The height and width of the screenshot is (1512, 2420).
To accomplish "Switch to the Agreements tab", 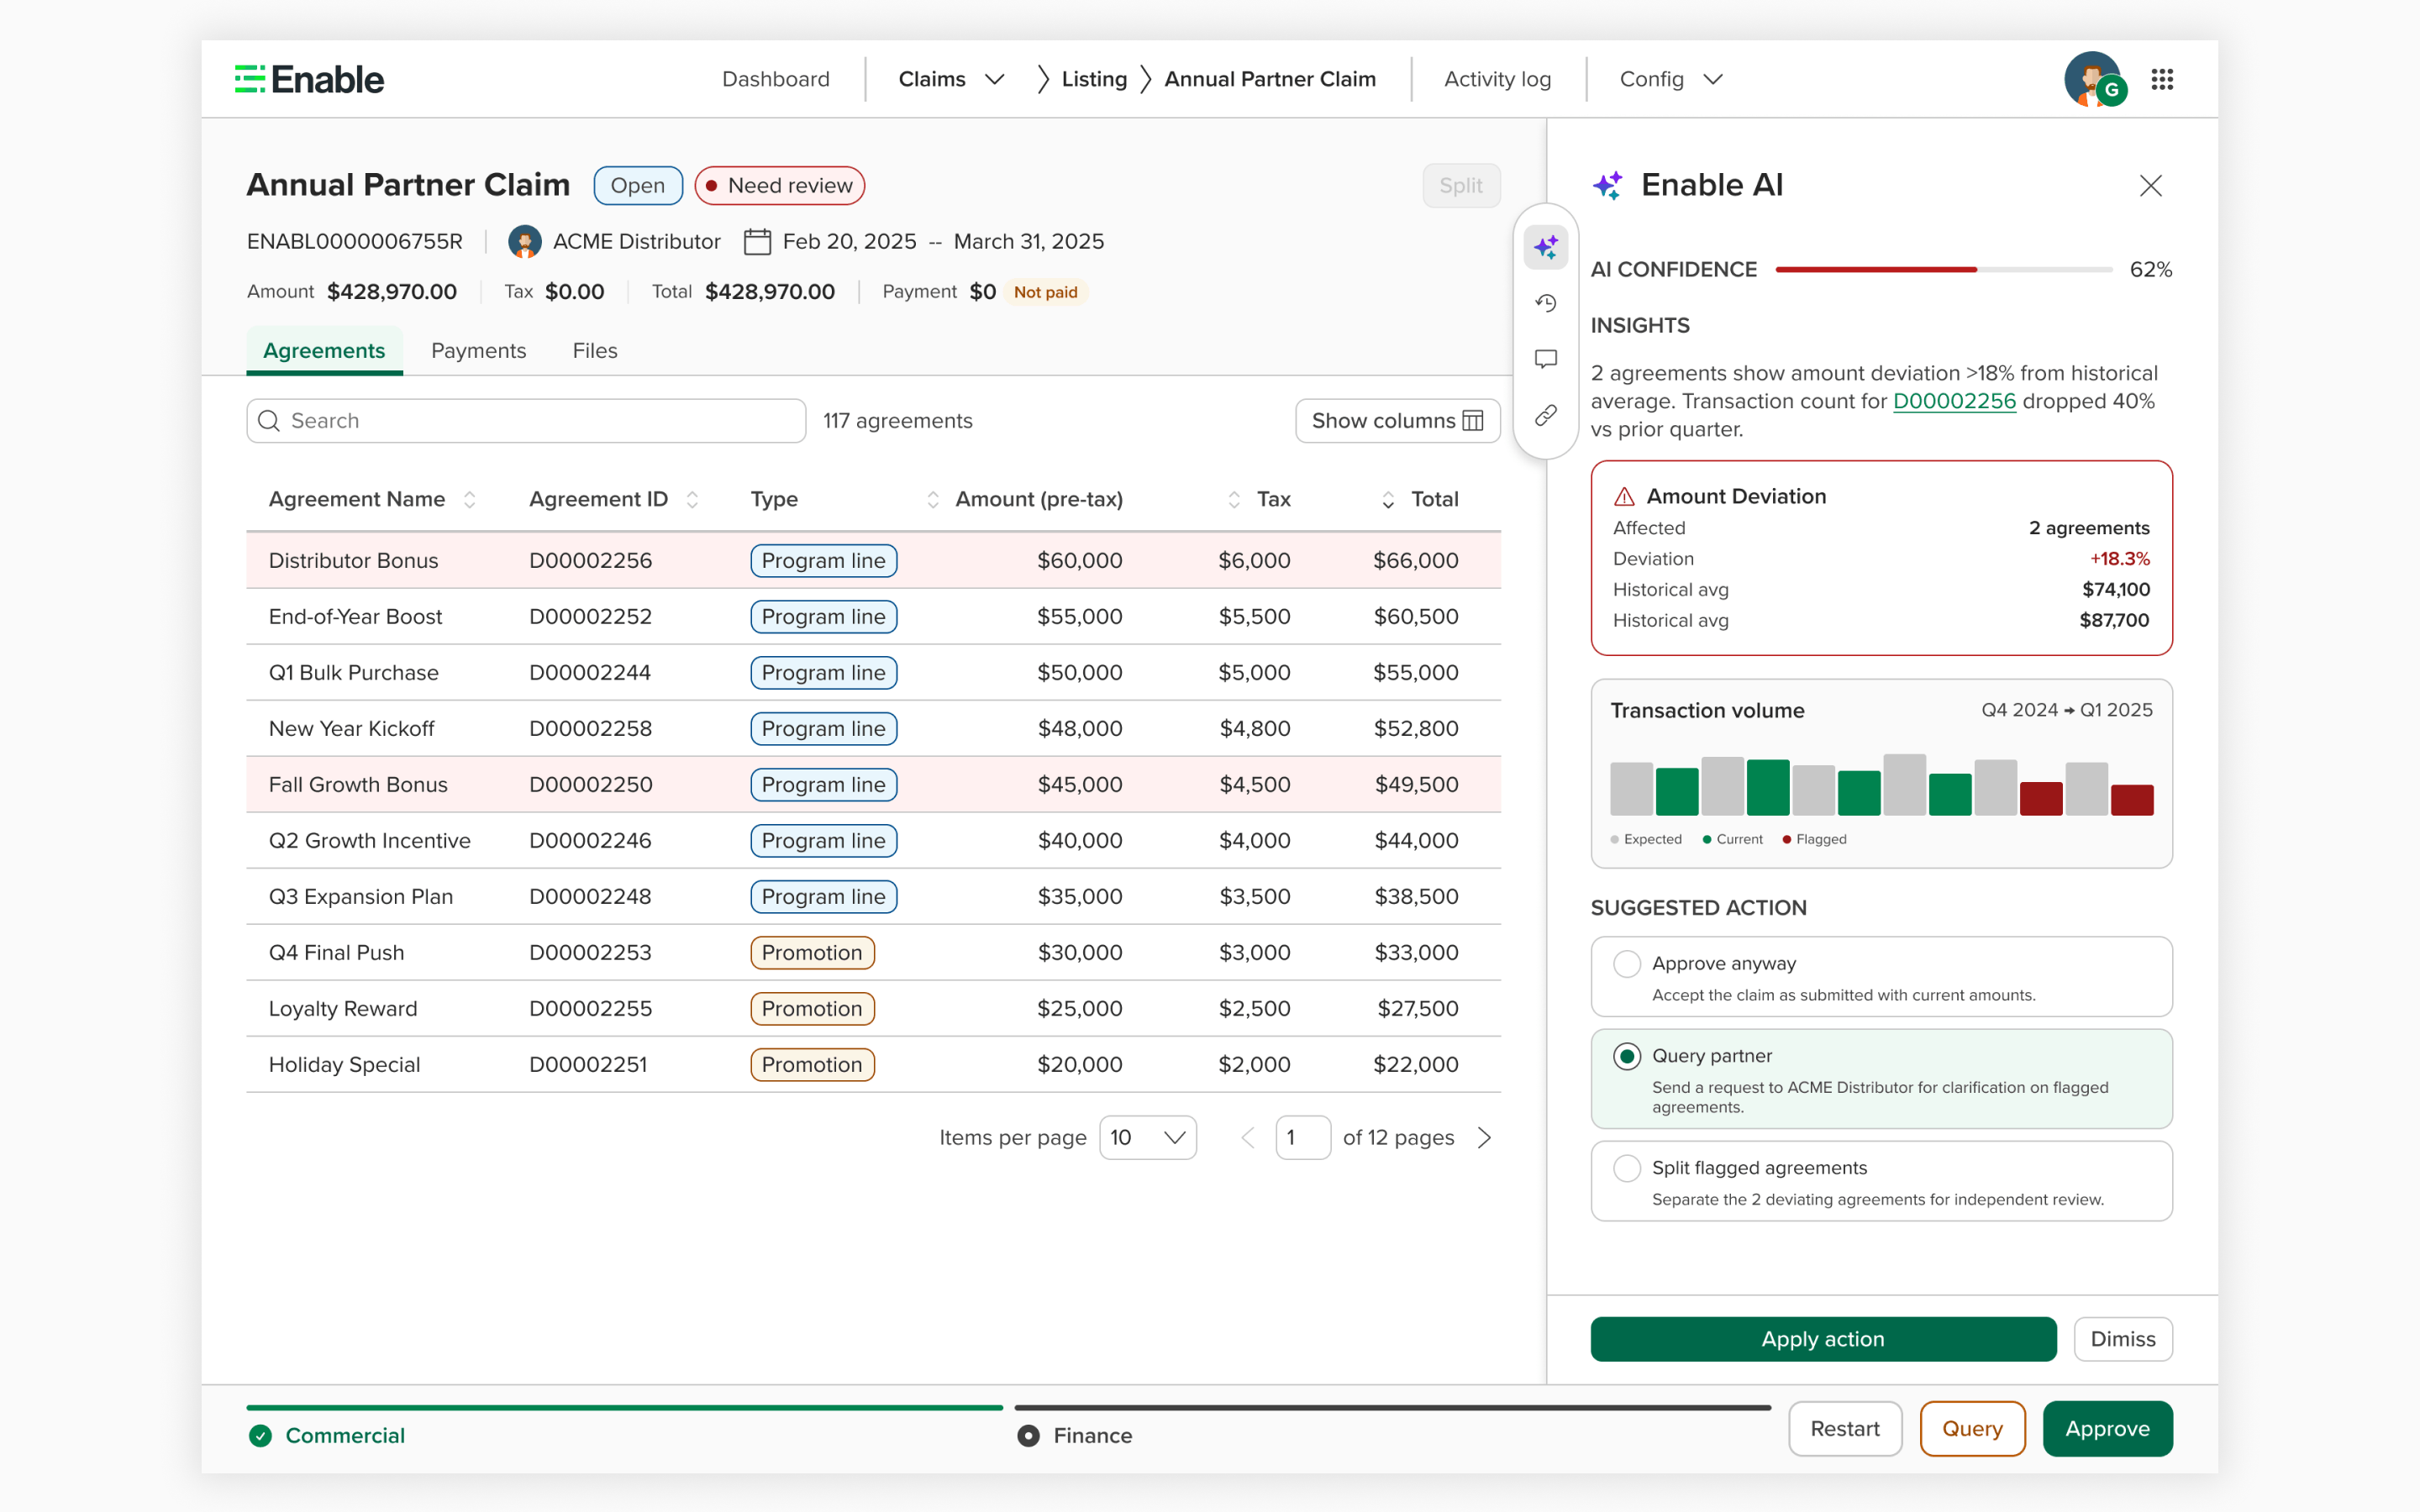I will pyautogui.click(x=324, y=351).
